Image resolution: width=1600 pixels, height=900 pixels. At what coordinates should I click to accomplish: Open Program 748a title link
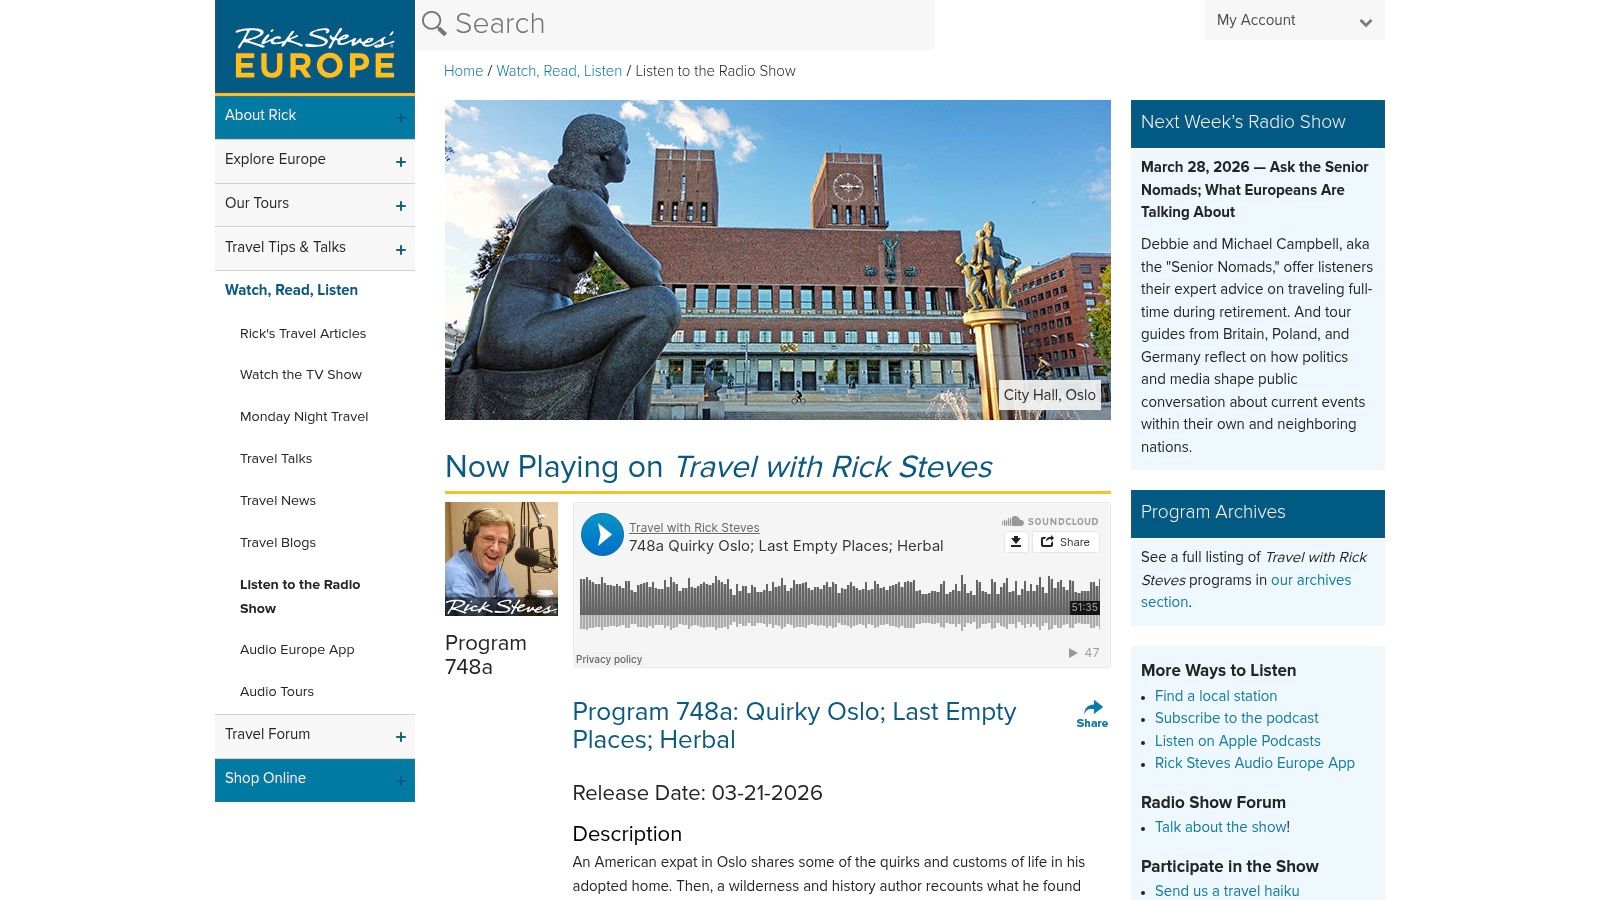coord(794,726)
